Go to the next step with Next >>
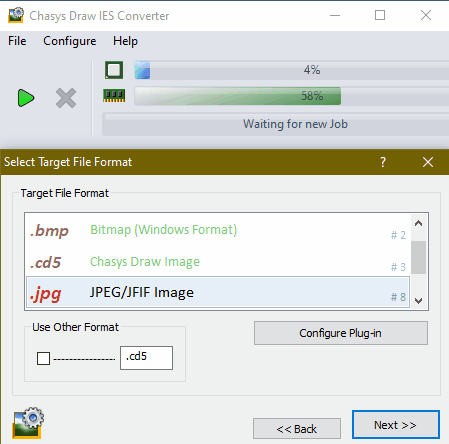 (x=396, y=425)
